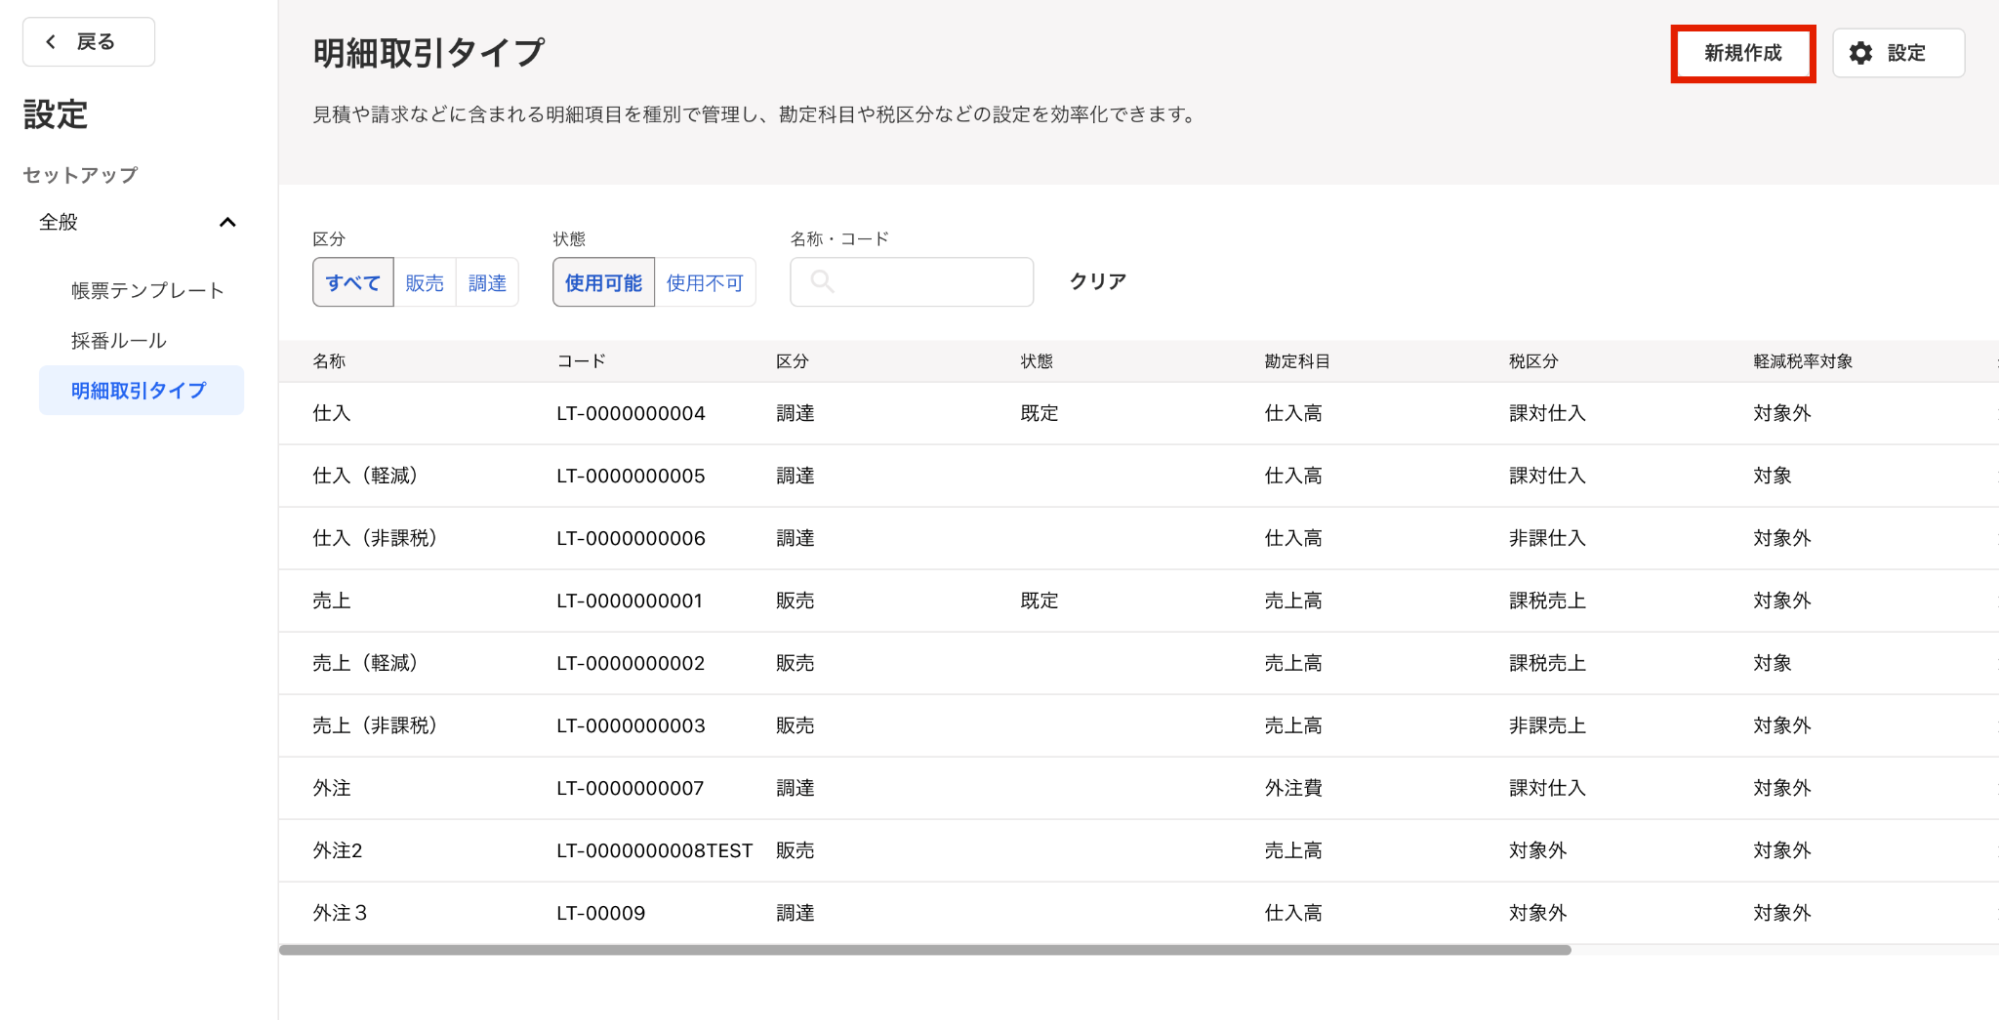
Task: Click the horizontal scrollbar under the table
Action: (x=925, y=950)
